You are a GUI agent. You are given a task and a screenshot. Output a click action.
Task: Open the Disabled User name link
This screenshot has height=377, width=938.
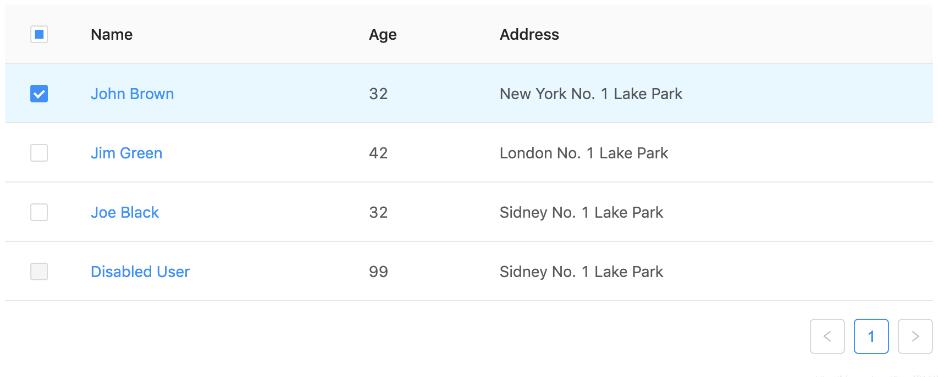tap(140, 272)
